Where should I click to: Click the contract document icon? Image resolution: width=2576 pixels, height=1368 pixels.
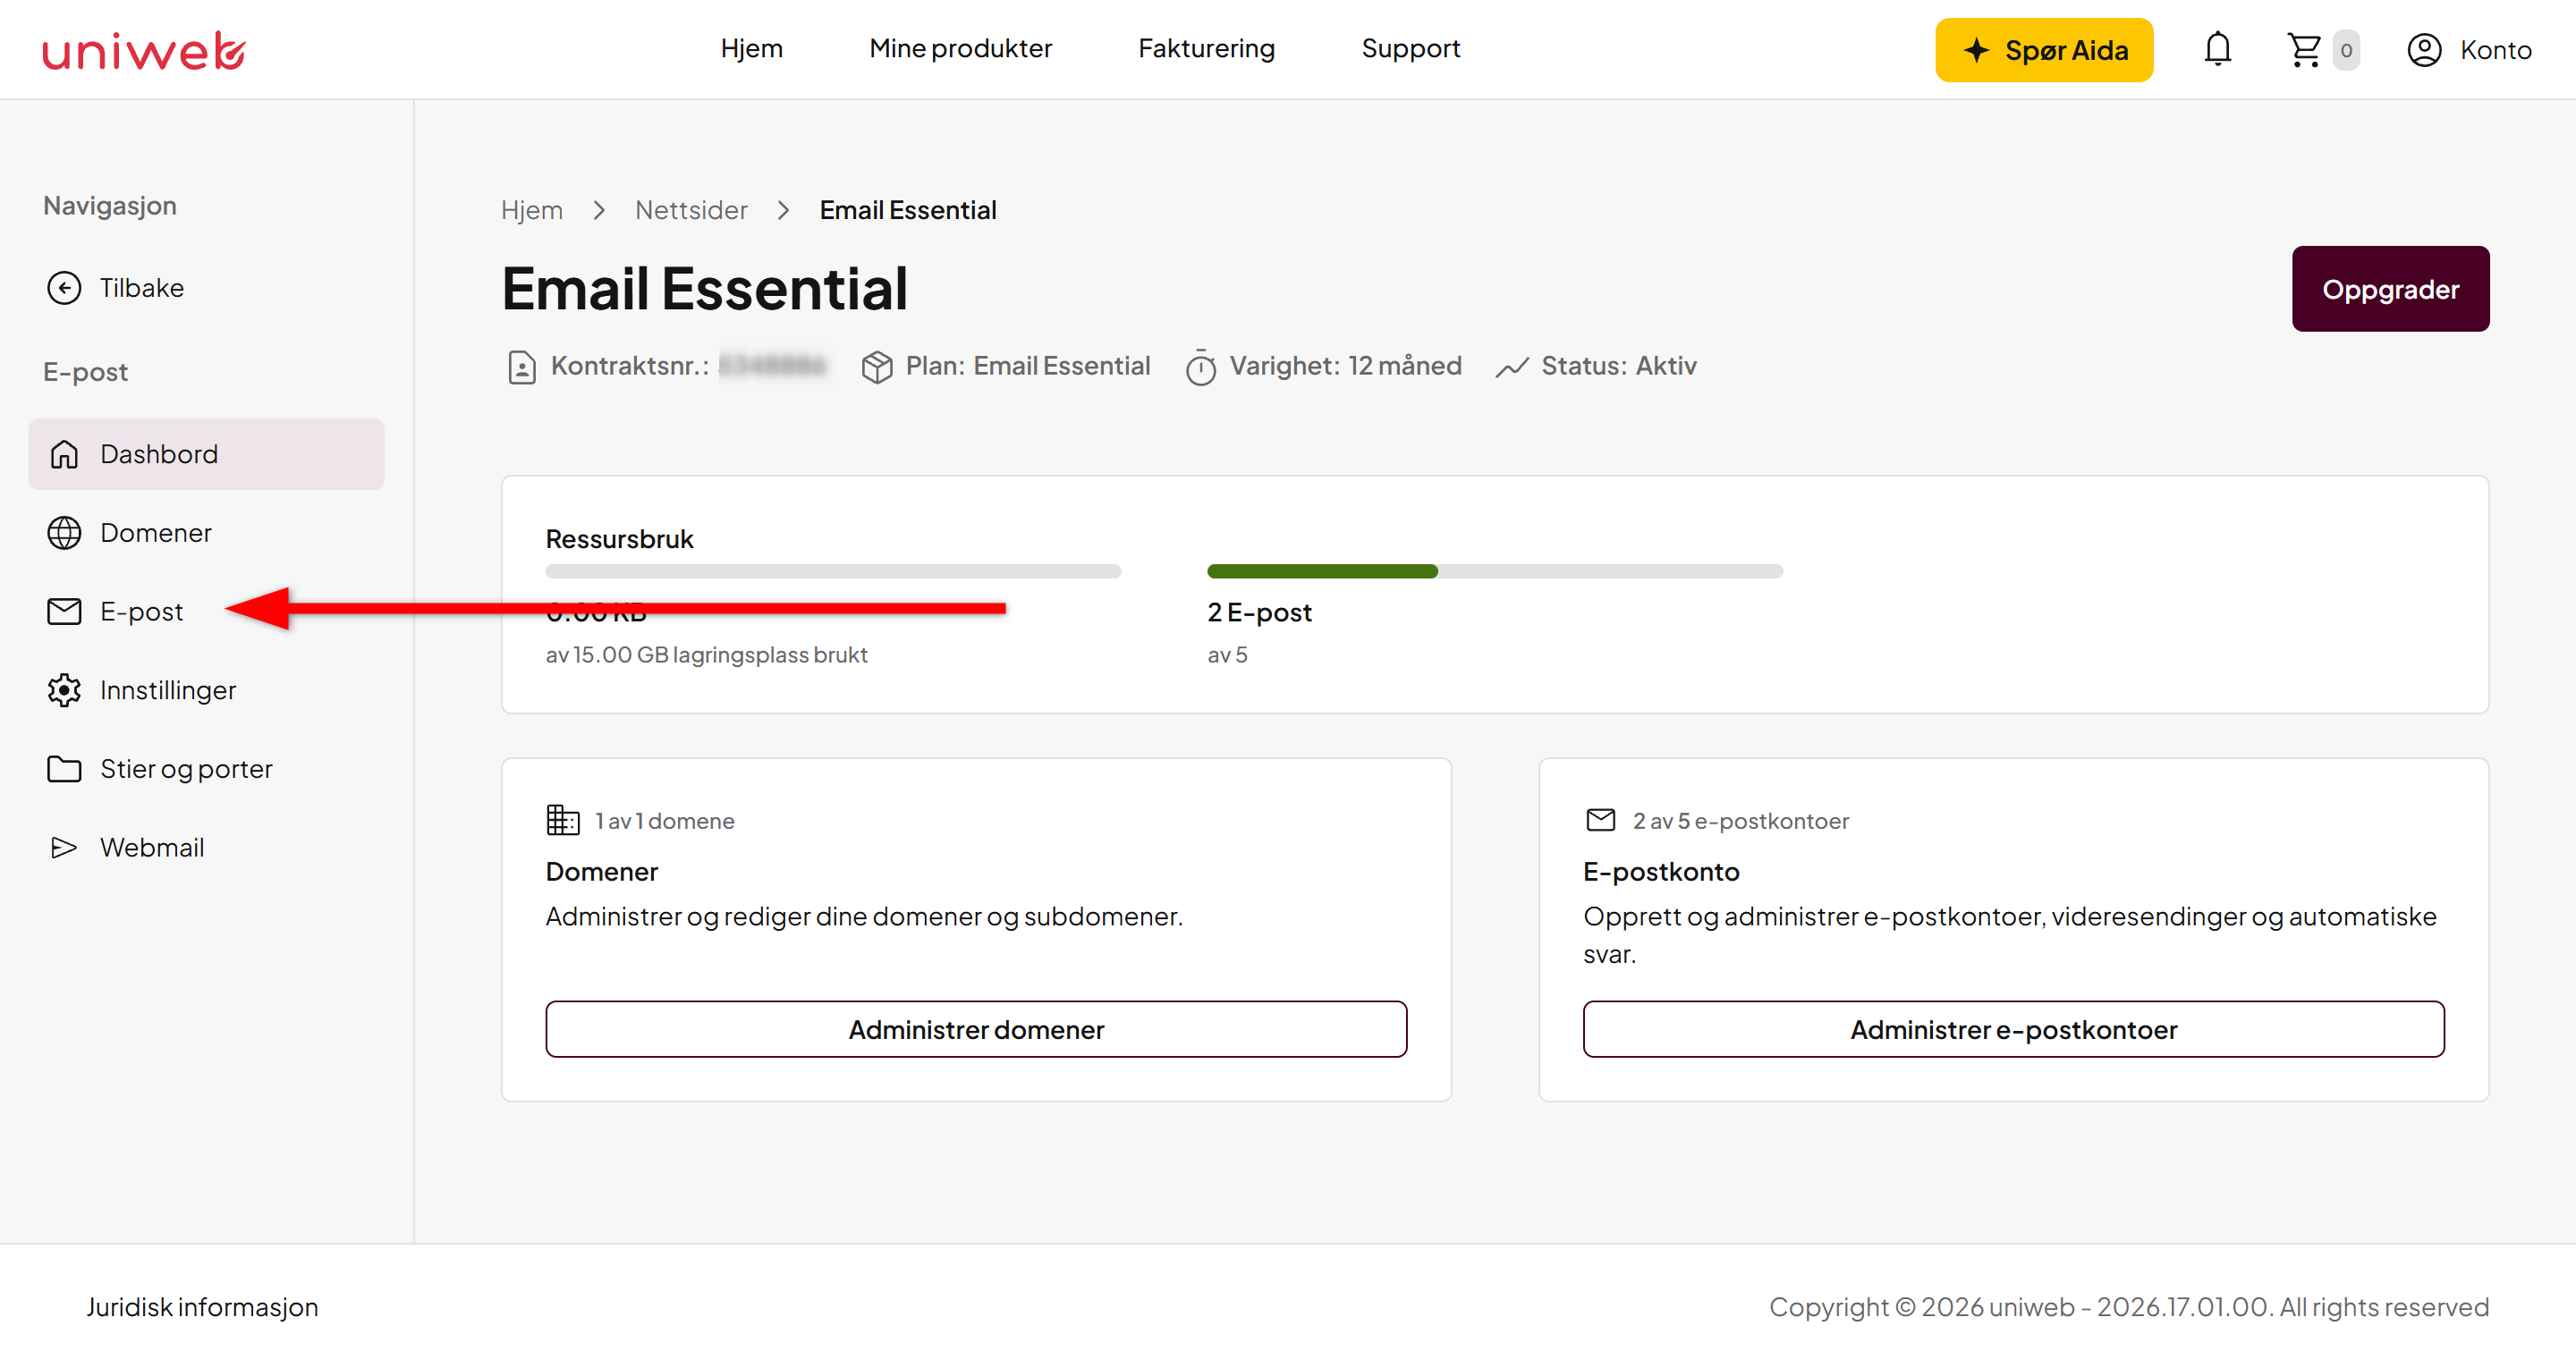521,367
